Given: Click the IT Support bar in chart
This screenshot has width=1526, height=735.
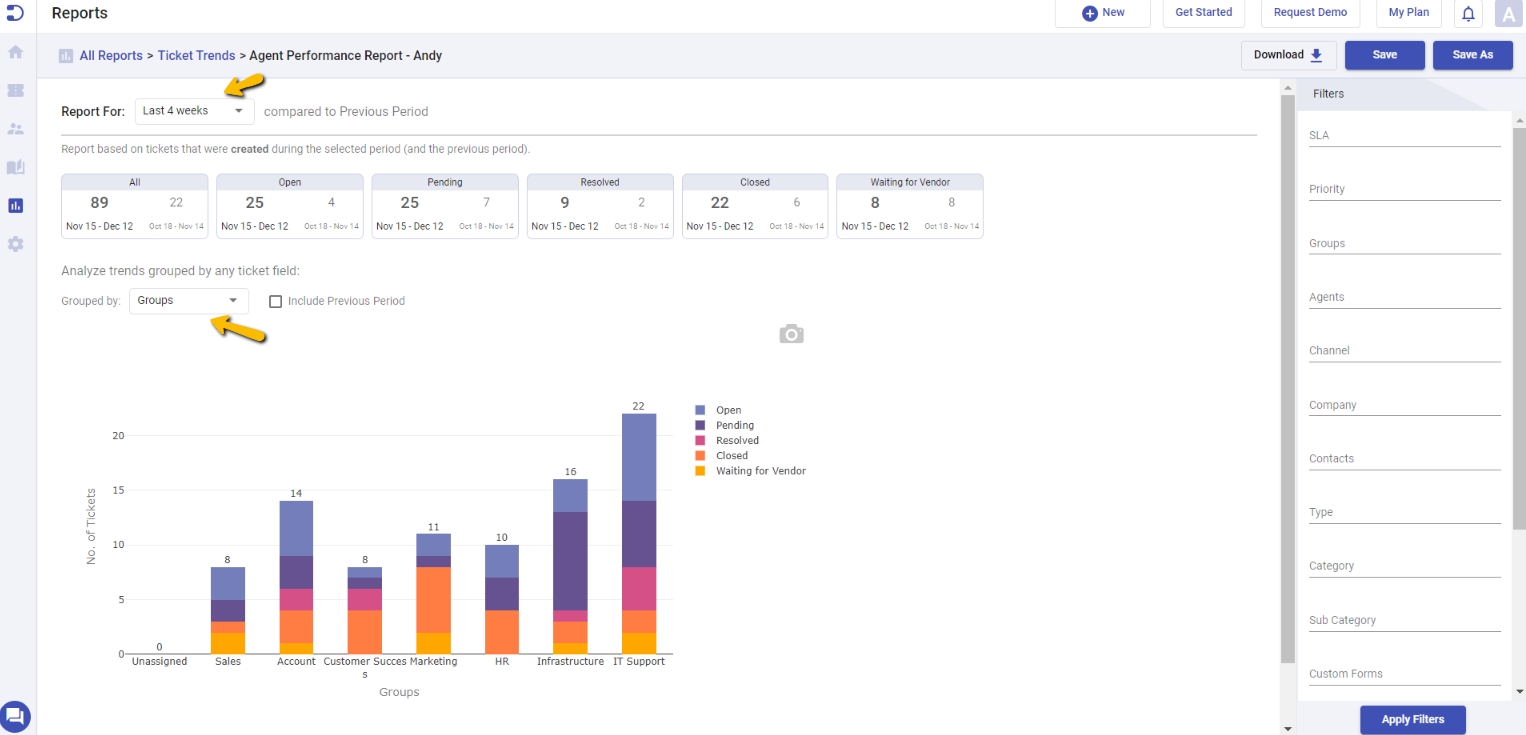Looking at the screenshot, I should point(639,534).
